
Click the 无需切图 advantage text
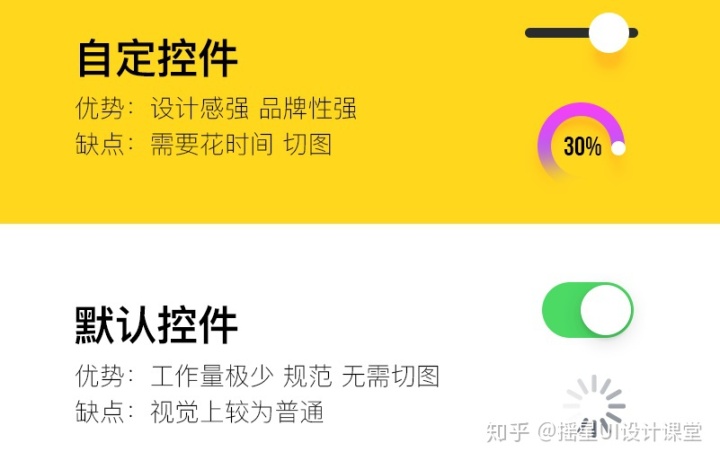point(390,376)
